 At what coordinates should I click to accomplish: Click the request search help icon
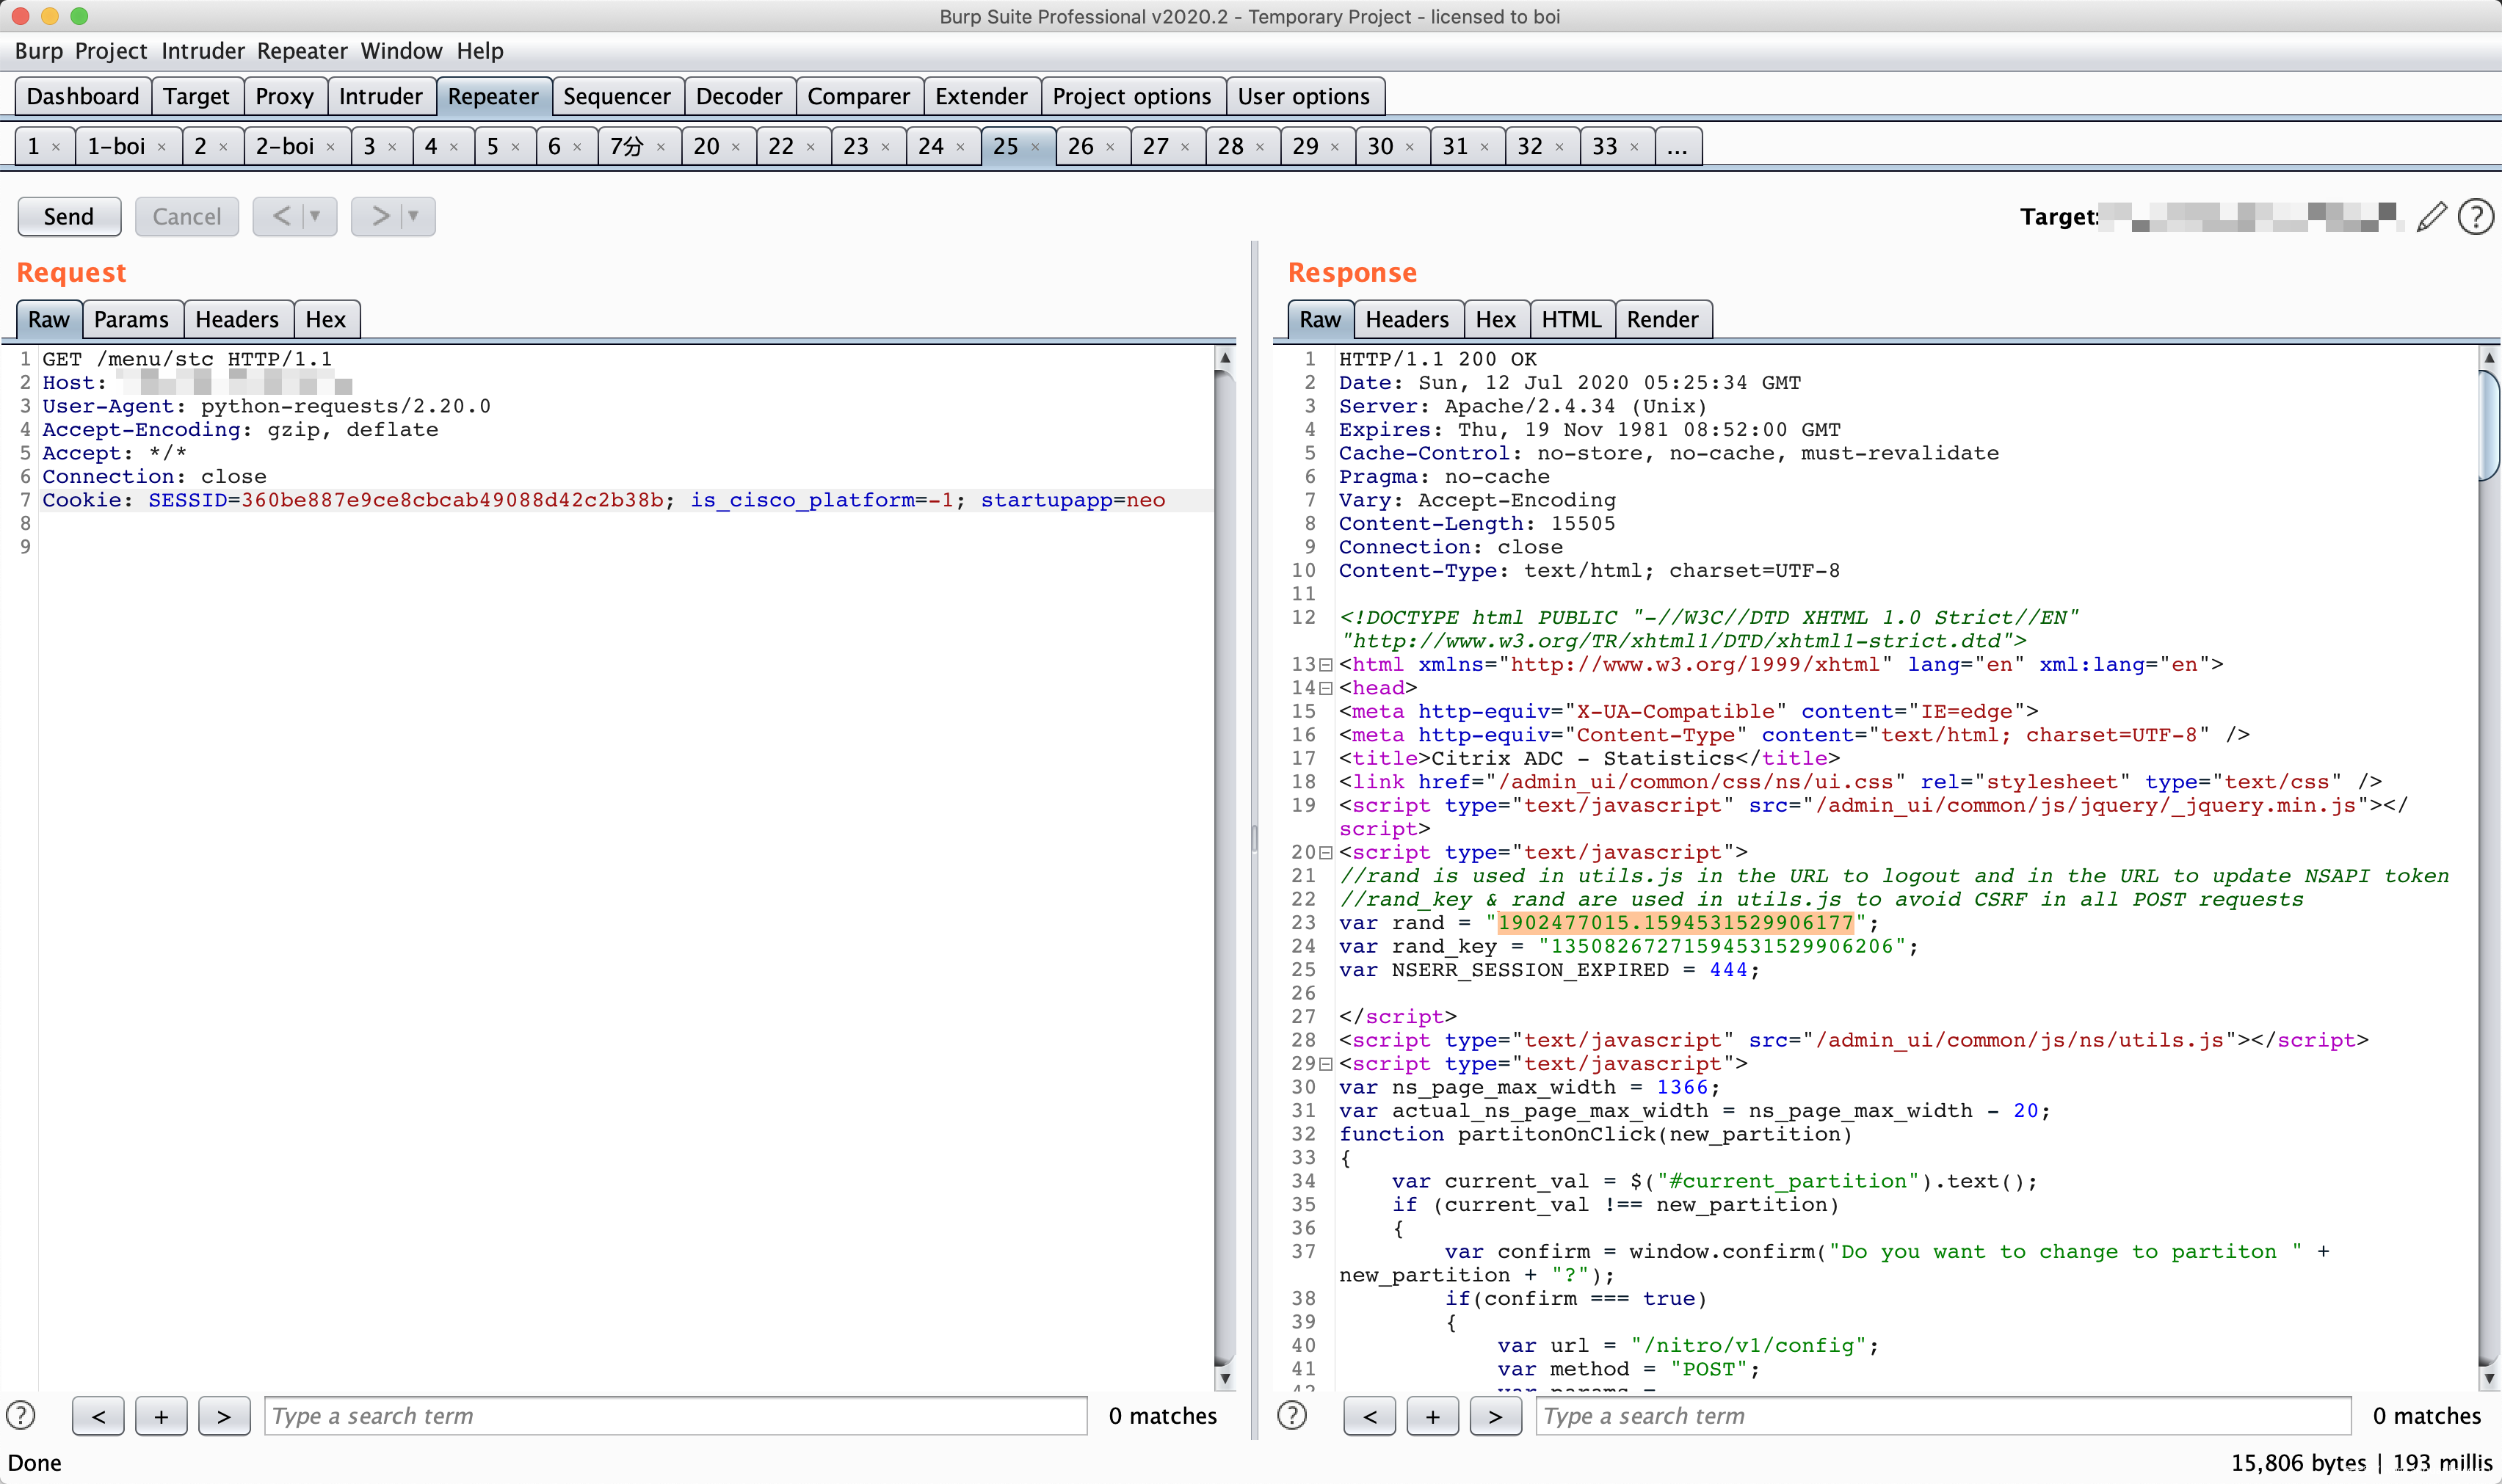[x=21, y=1415]
